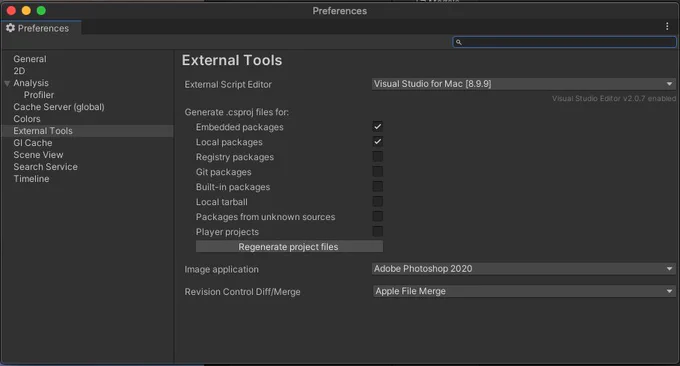Check Packages from unknown sources
Image resolution: width=680 pixels, height=366 pixels.
point(378,216)
